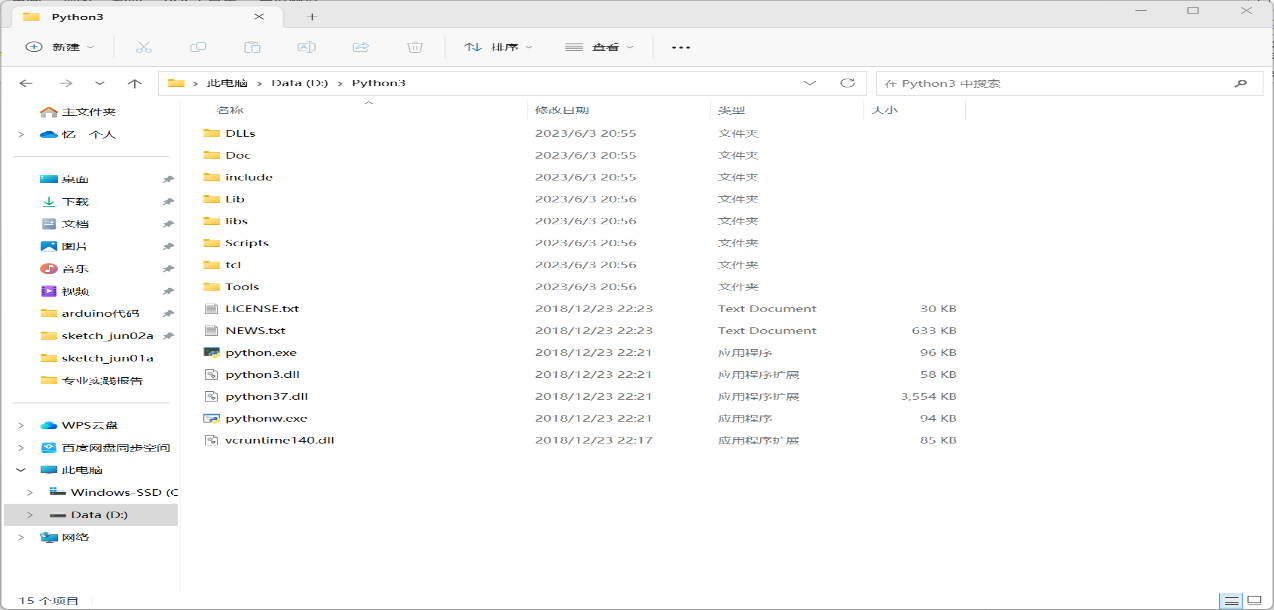This screenshot has height=610, width=1274.
Task: Select the LICENSE.txt document icon
Action: [x=211, y=309]
